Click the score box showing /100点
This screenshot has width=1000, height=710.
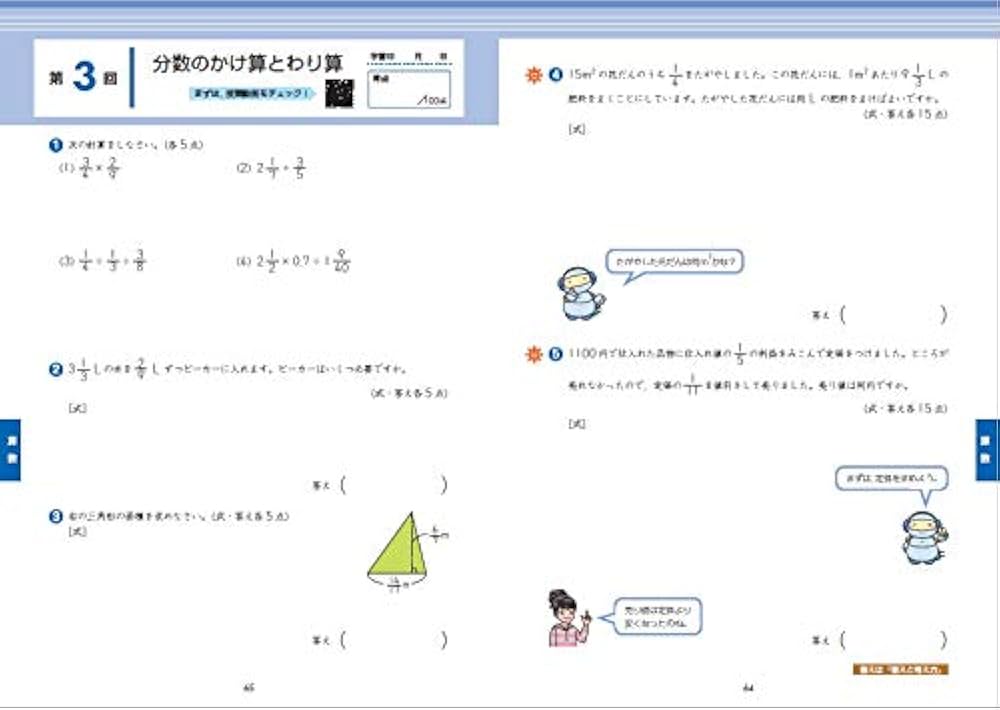coord(409,89)
